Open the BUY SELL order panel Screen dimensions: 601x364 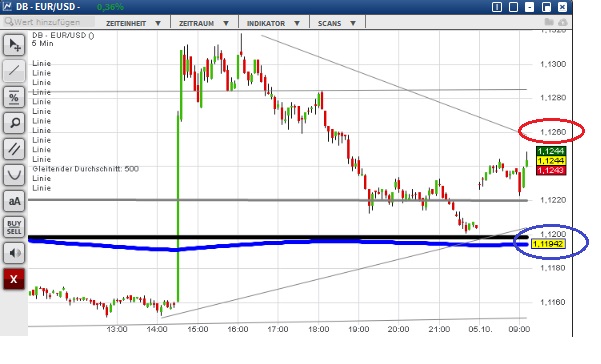click(x=14, y=227)
